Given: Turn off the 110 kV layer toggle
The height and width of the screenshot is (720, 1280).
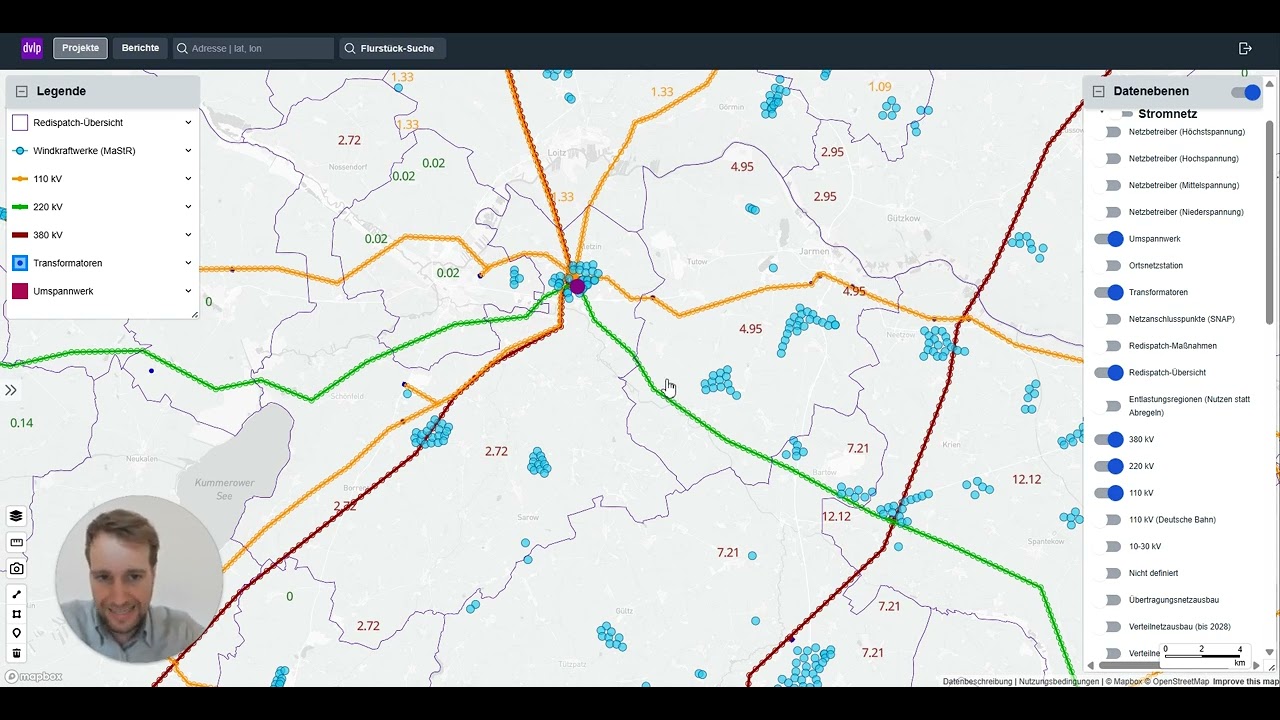Looking at the screenshot, I should pyautogui.click(x=1109, y=493).
